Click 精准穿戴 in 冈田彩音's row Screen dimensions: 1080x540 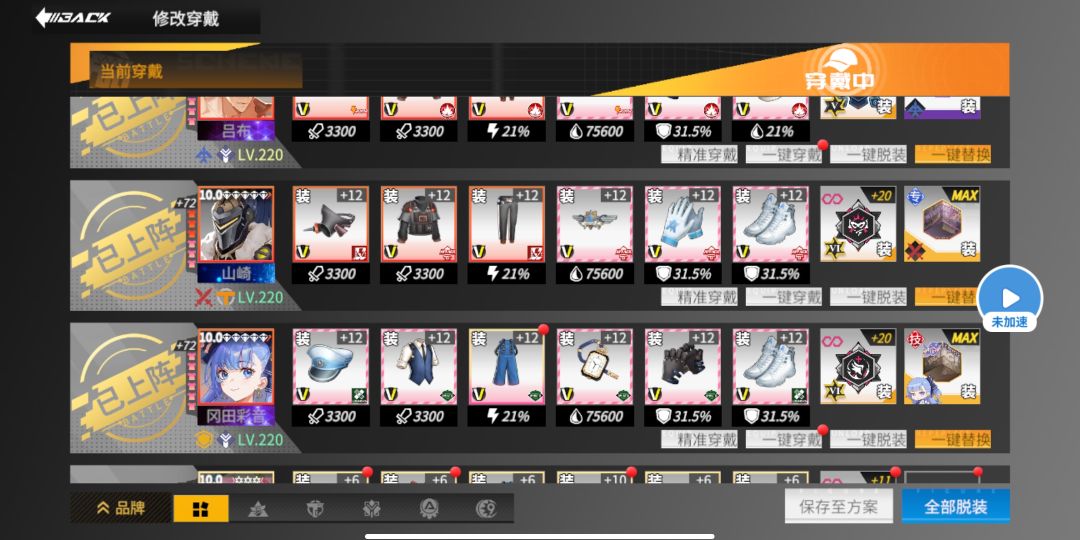click(x=699, y=439)
